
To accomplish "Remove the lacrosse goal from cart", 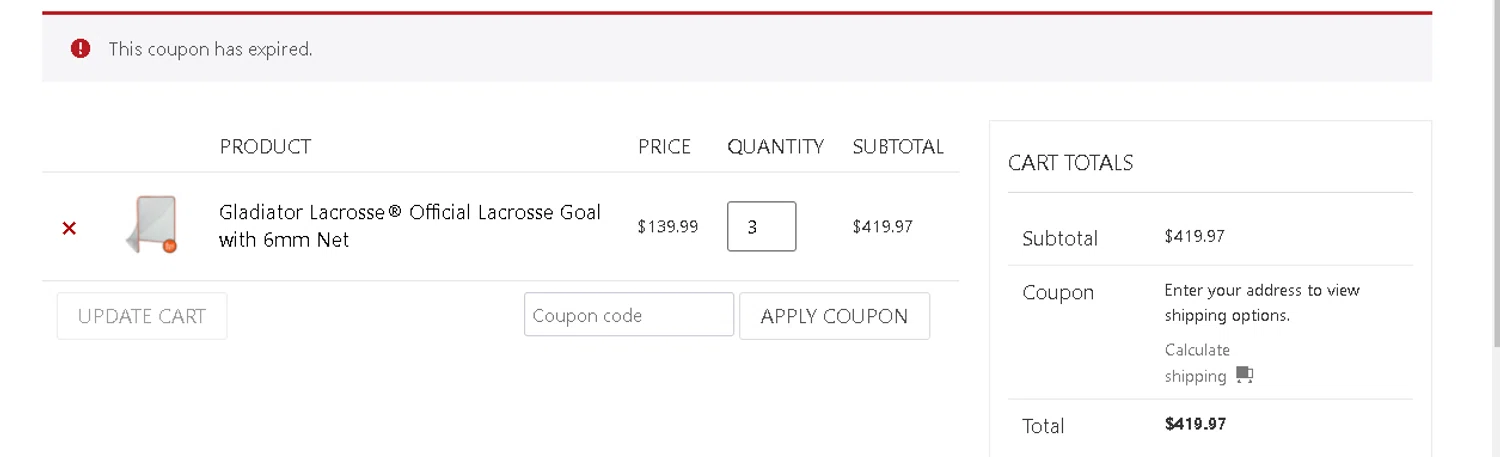I will (x=69, y=228).
